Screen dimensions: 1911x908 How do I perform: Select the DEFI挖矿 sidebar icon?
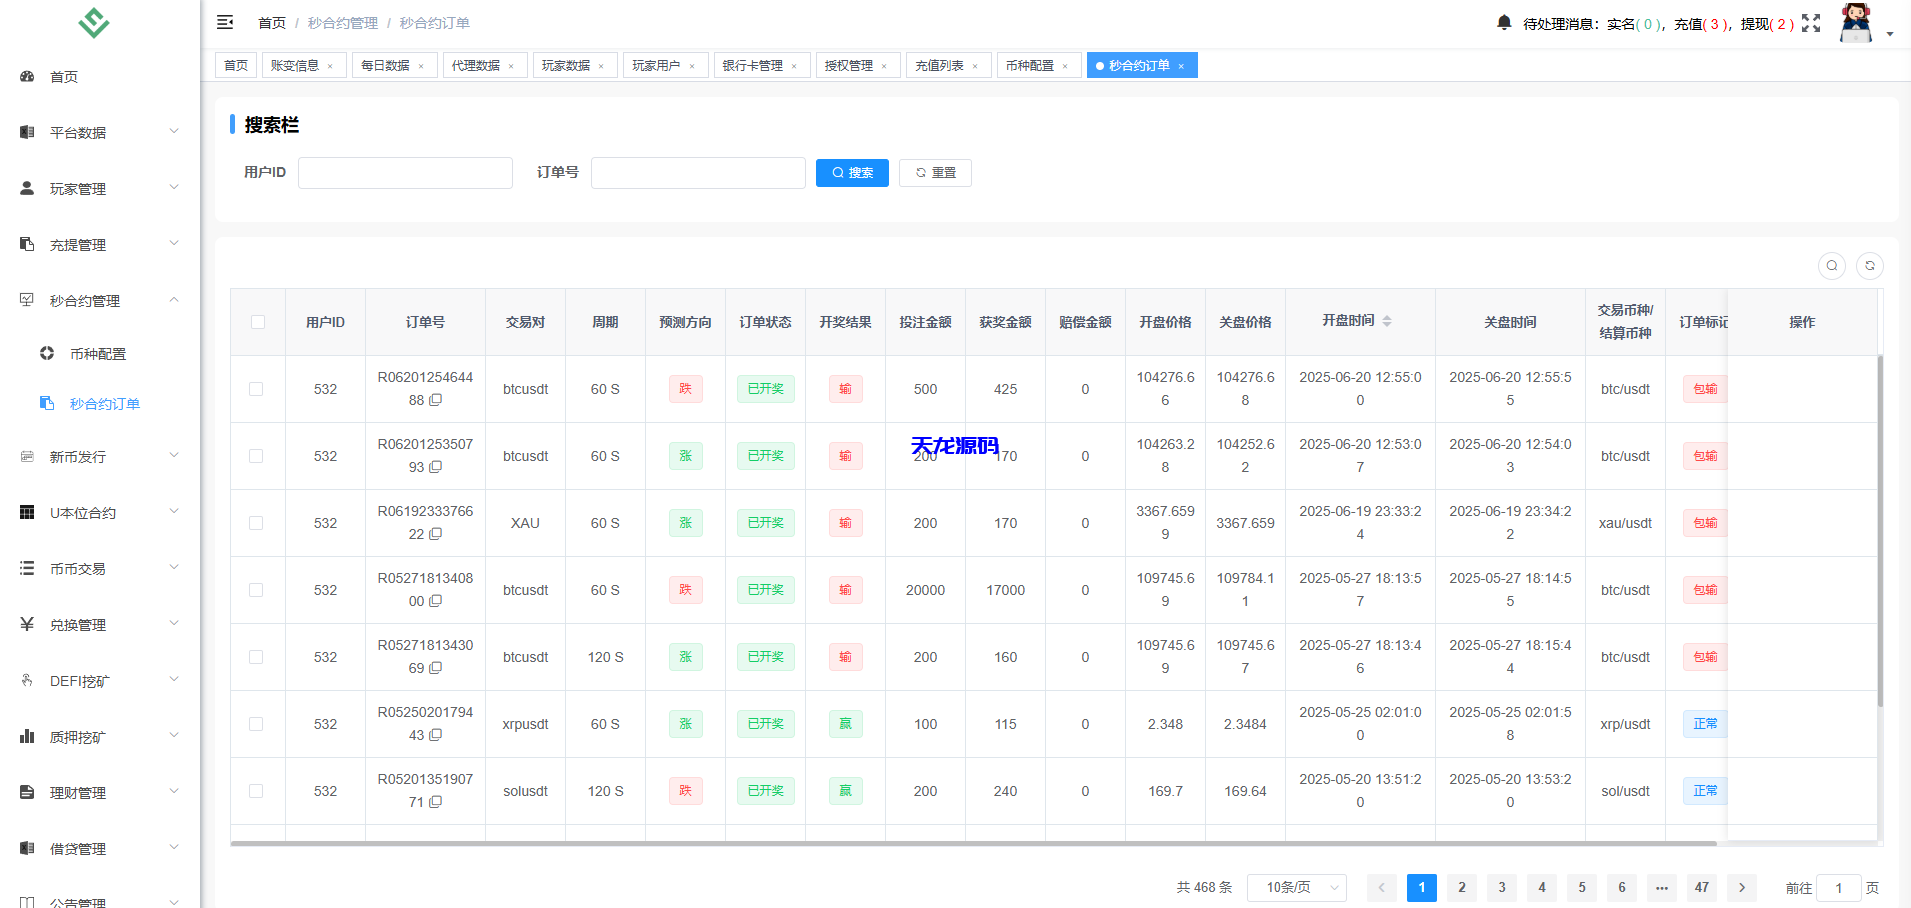click(x=26, y=679)
